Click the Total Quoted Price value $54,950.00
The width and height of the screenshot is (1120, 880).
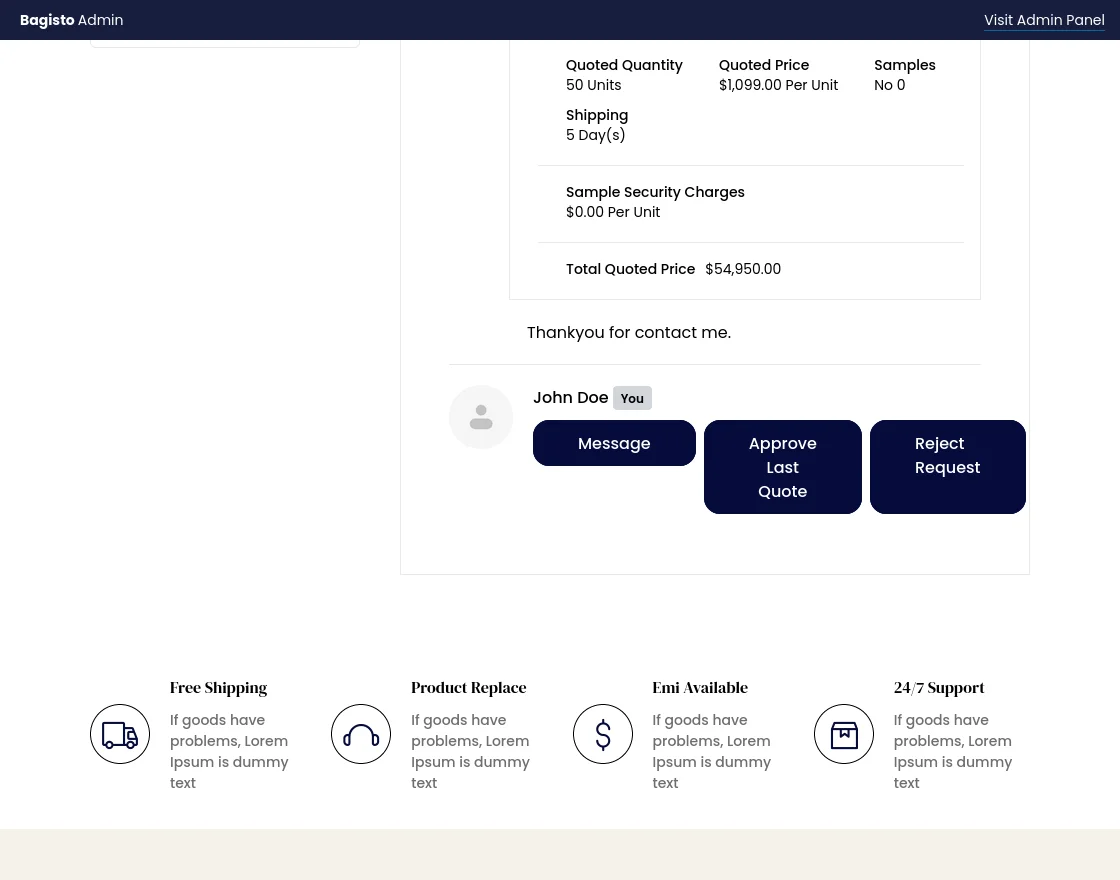point(743,269)
